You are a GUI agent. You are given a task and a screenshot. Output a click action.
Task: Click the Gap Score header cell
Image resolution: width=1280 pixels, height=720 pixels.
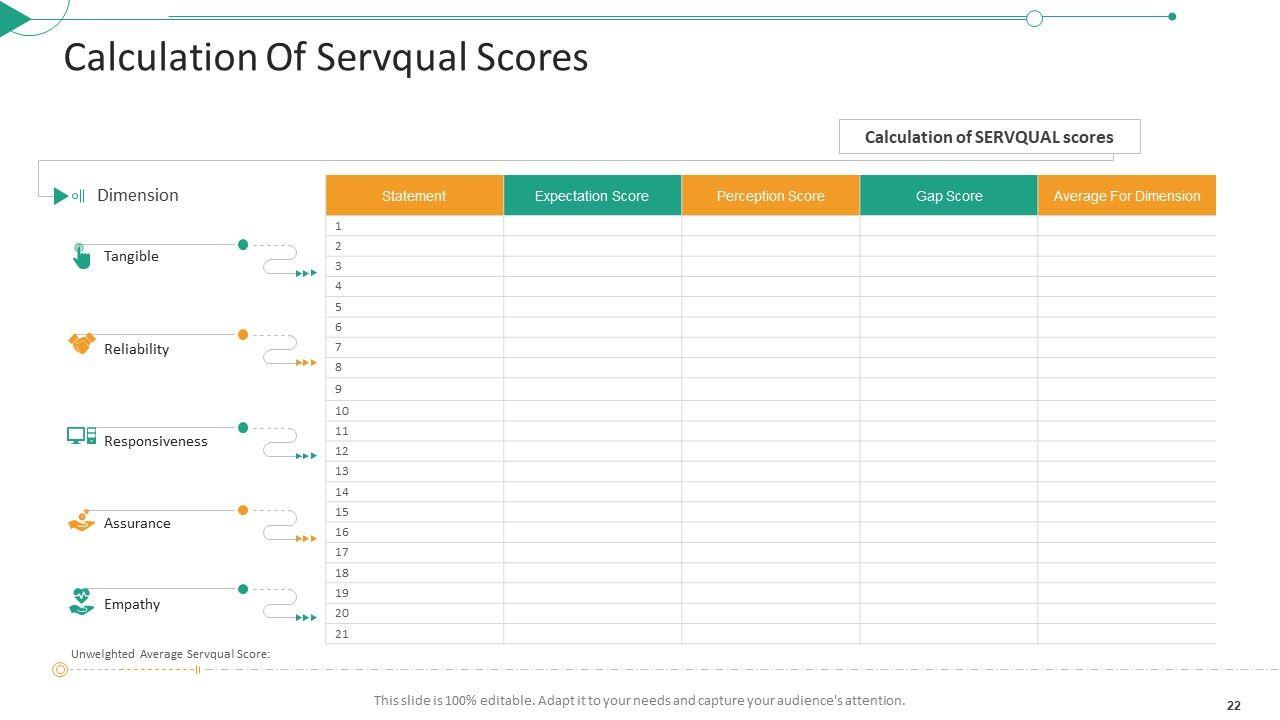tap(948, 195)
